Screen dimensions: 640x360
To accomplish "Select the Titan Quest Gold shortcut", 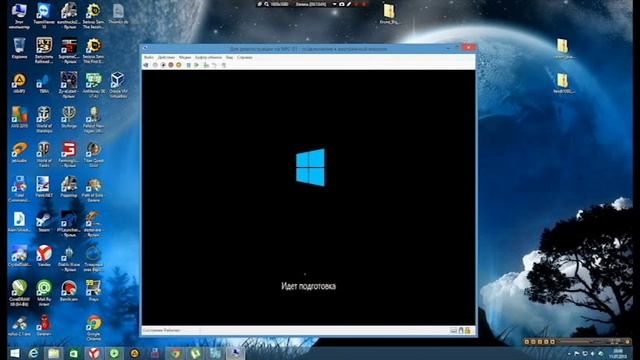I will [x=93, y=154].
